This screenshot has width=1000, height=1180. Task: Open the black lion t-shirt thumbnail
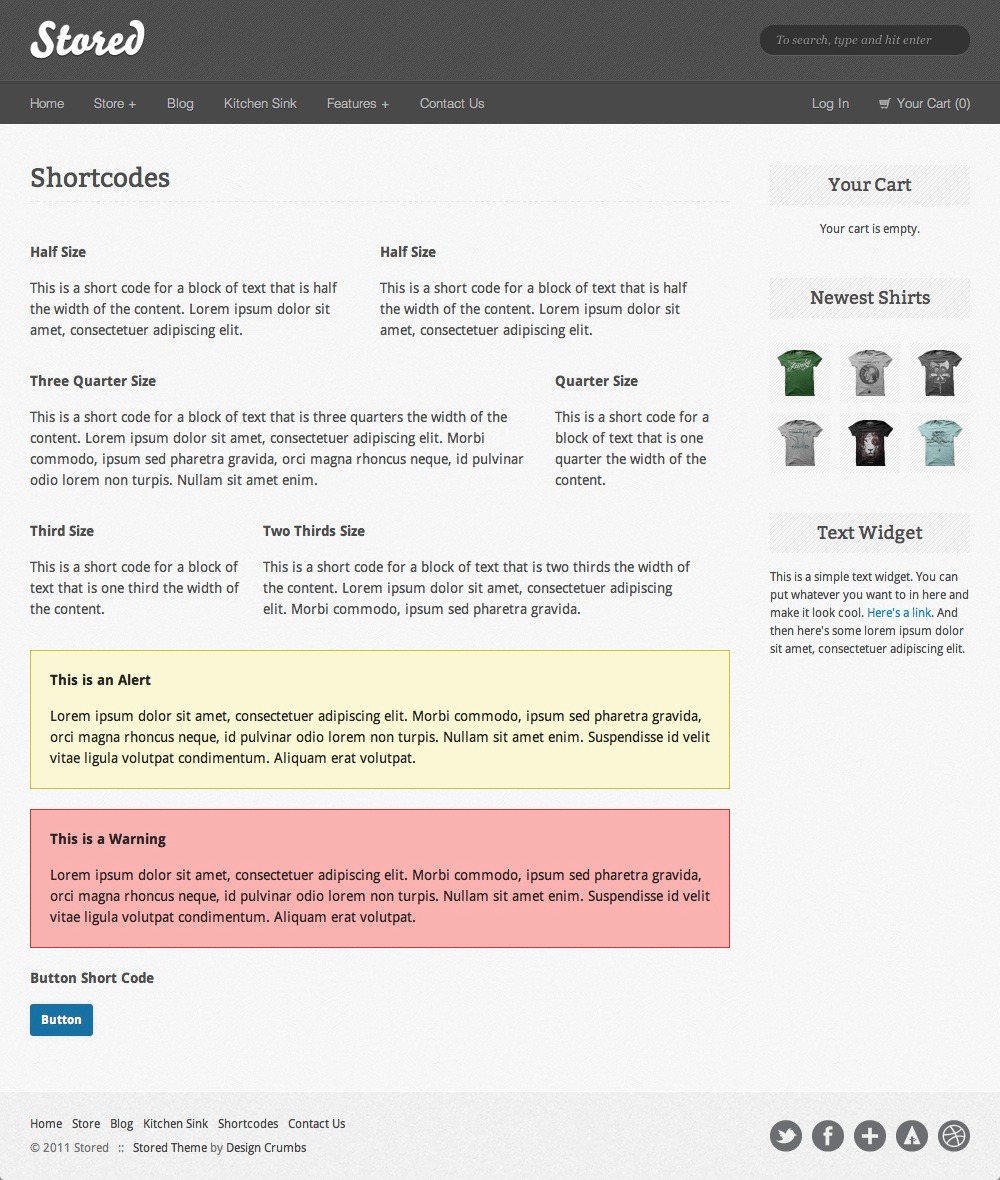pos(870,442)
